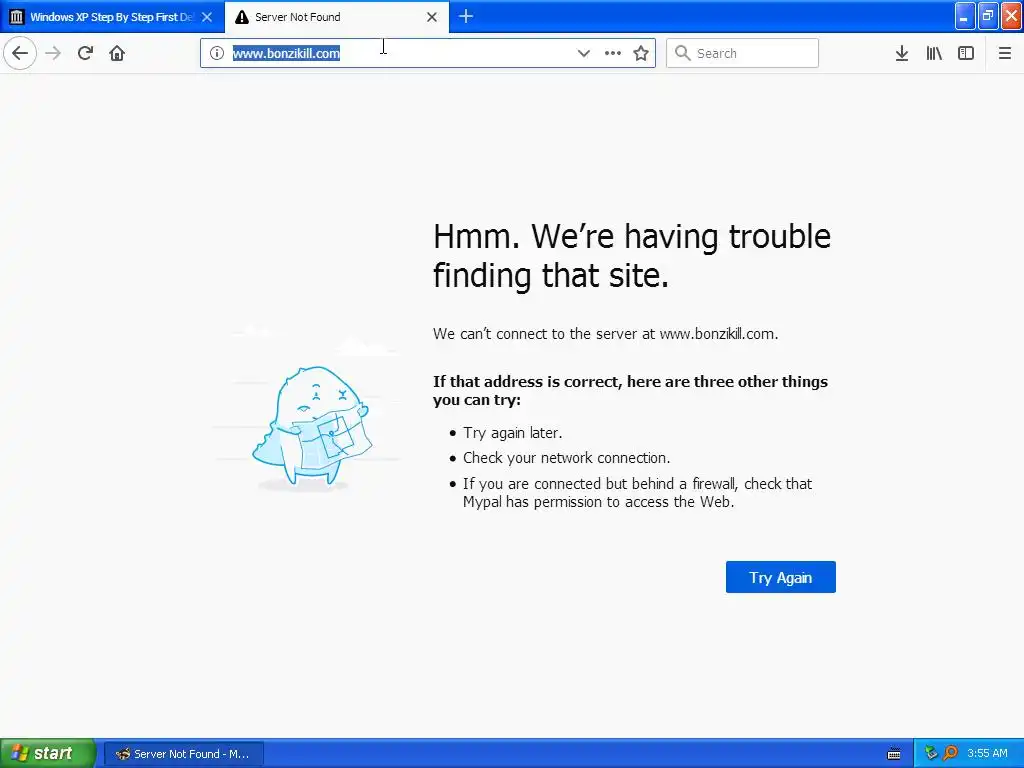This screenshot has width=1024, height=768.
Task: Open a new tab with plus button
Action: coord(466,16)
